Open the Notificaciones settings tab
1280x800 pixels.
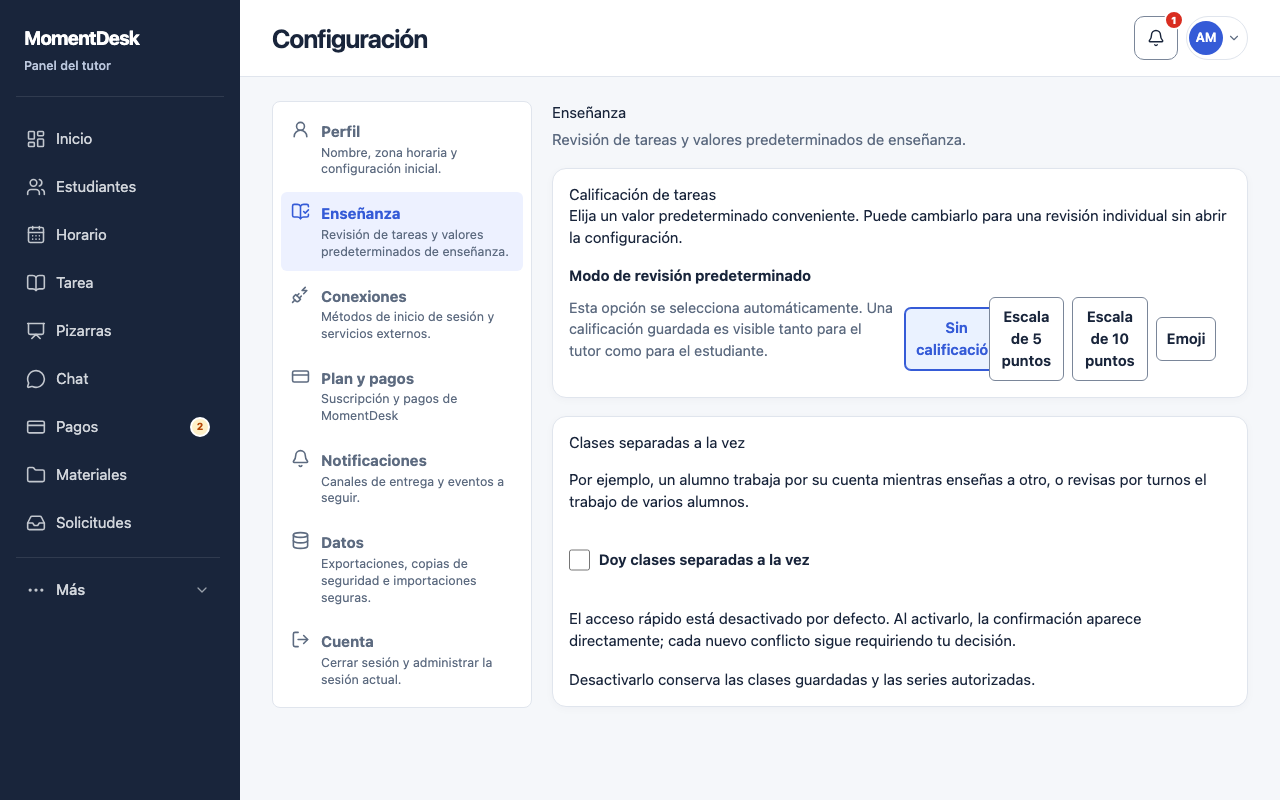pyautogui.click(x=402, y=479)
